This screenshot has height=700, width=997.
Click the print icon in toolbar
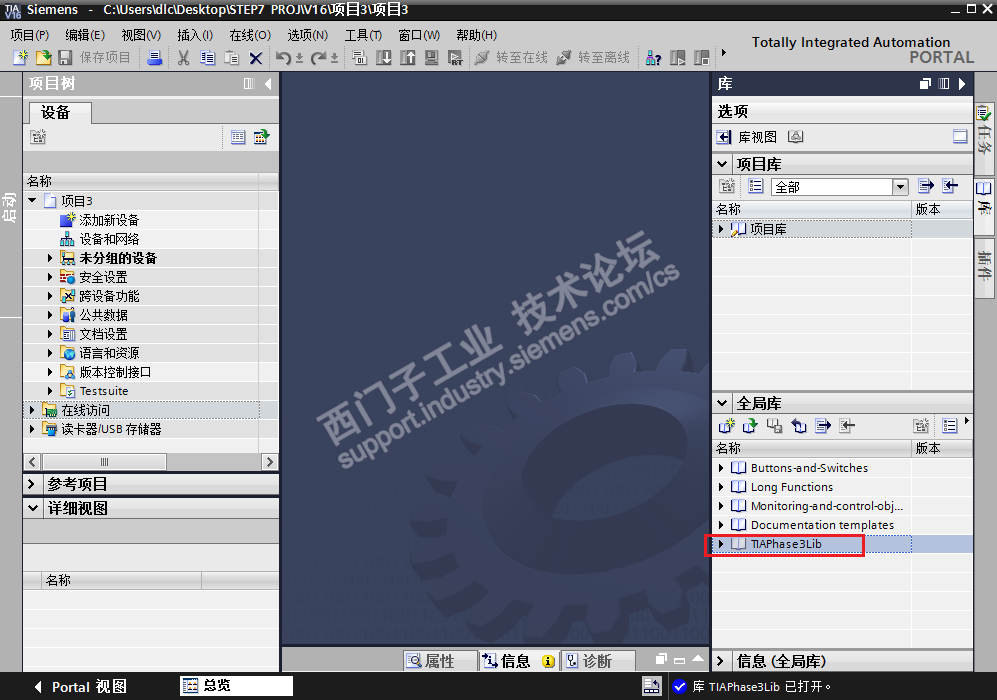[154, 58]
